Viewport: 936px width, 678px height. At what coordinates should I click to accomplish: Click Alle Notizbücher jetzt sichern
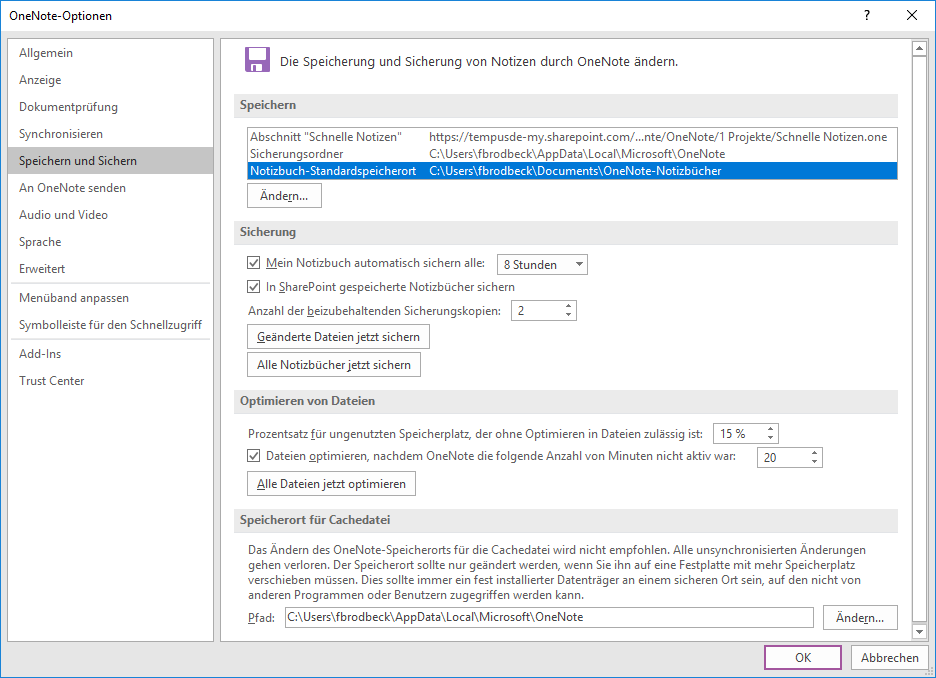click(x=334, y=365)
